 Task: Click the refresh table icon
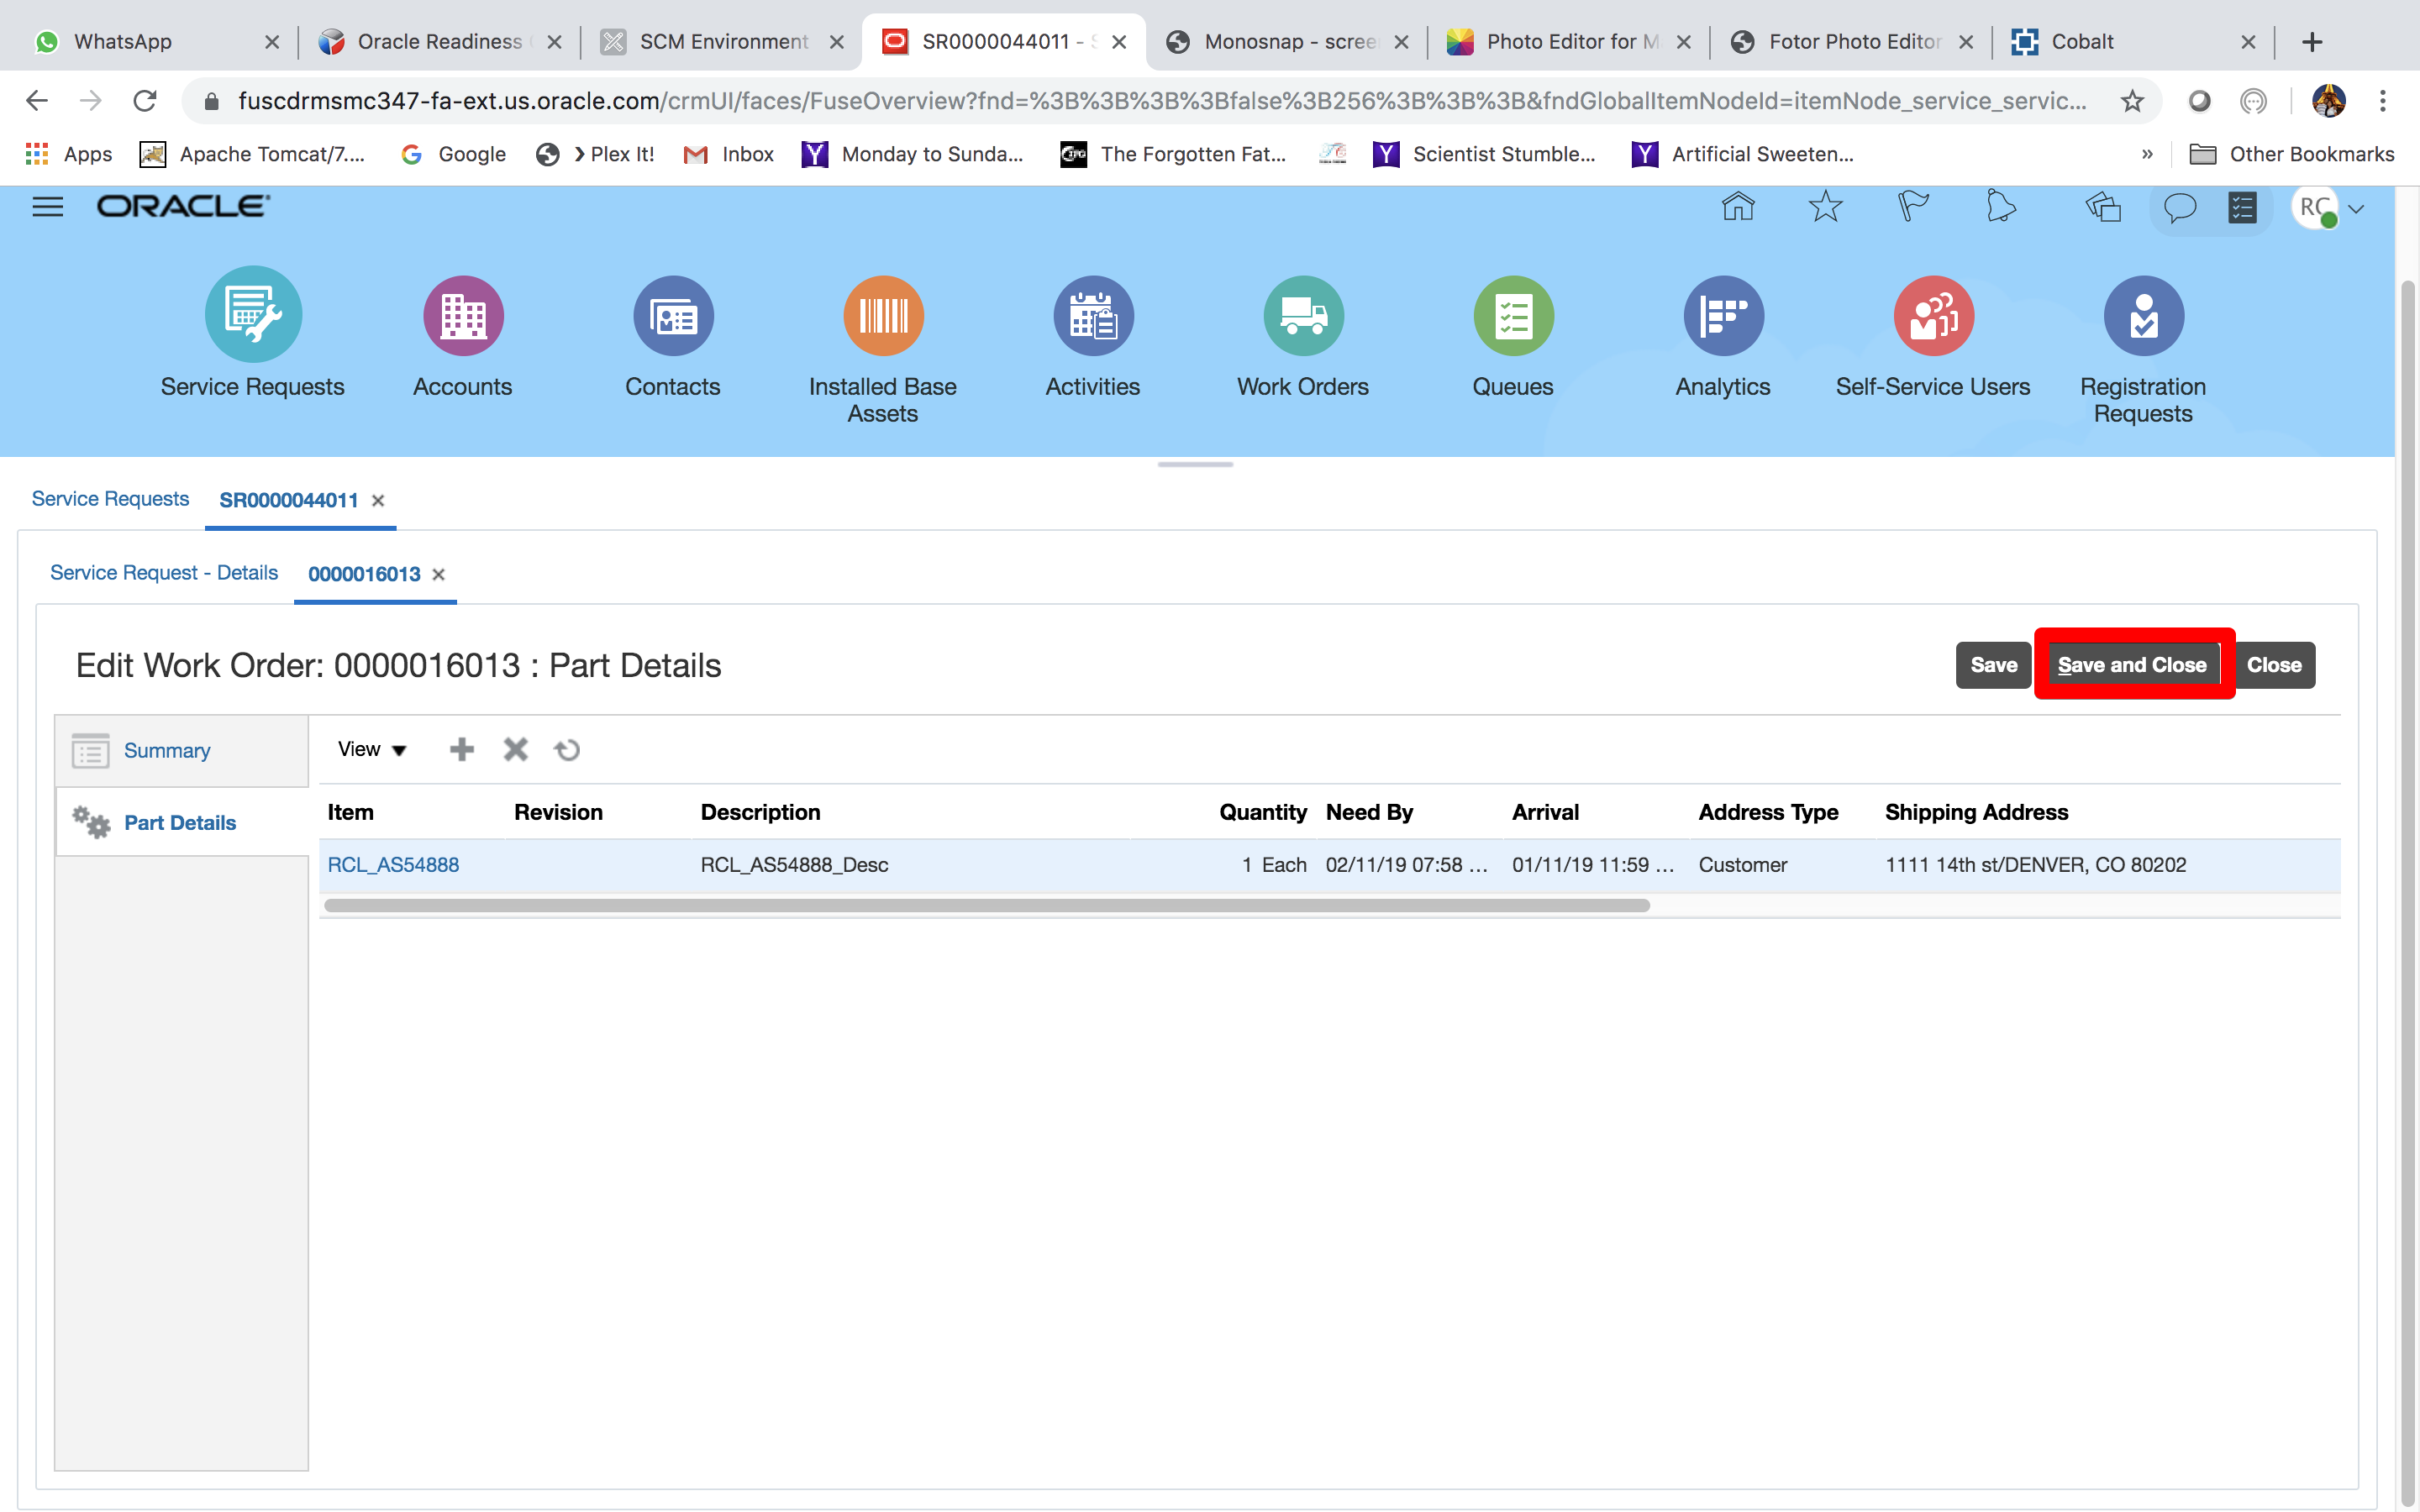pyautogui.click(x=567, y=749)
